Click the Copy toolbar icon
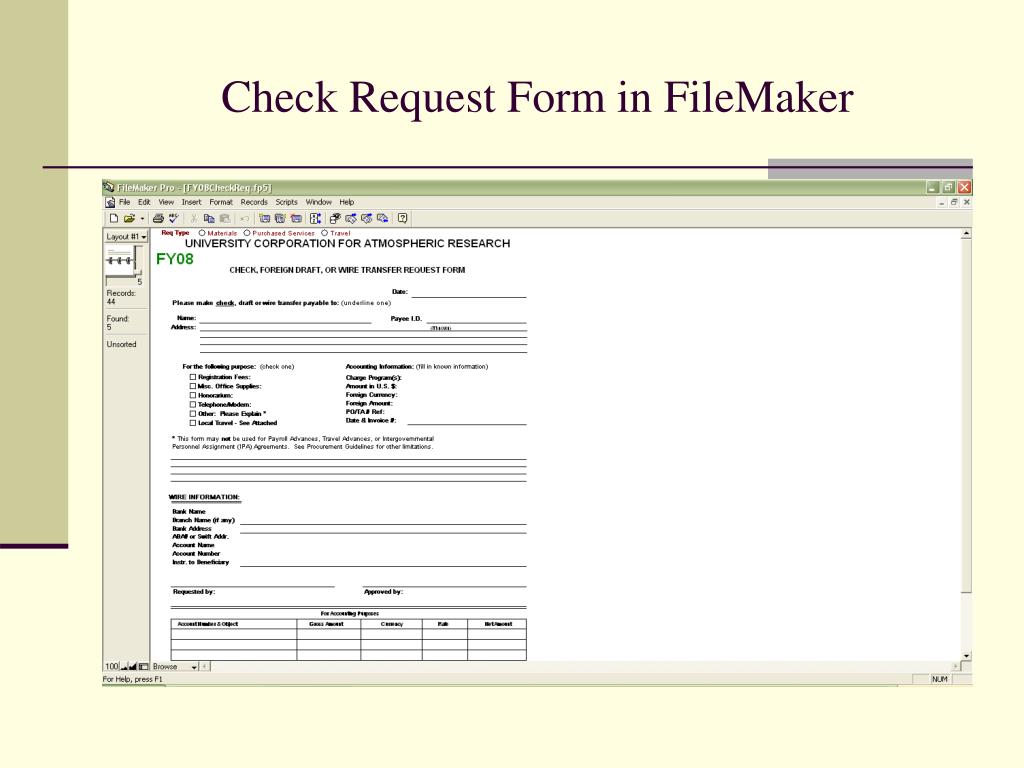 (x=209, y=219)
